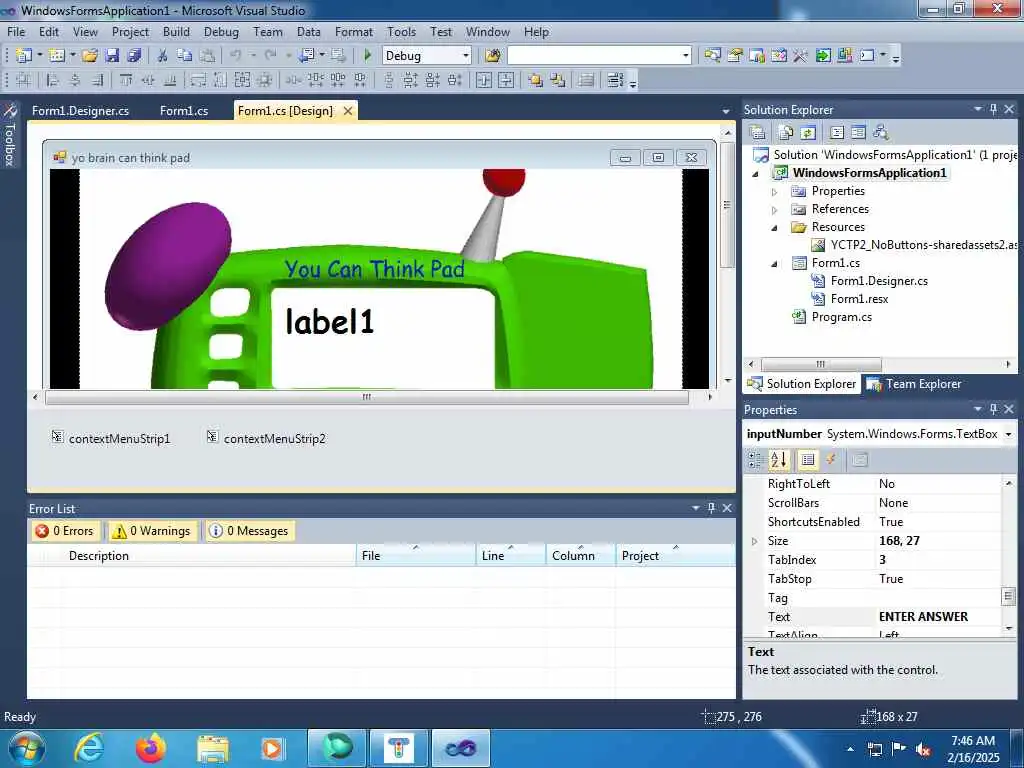The height and width of the screenshot is (768, 1024).
Task: Click the Send to Back icon
Action: click(x=558, y=80)
